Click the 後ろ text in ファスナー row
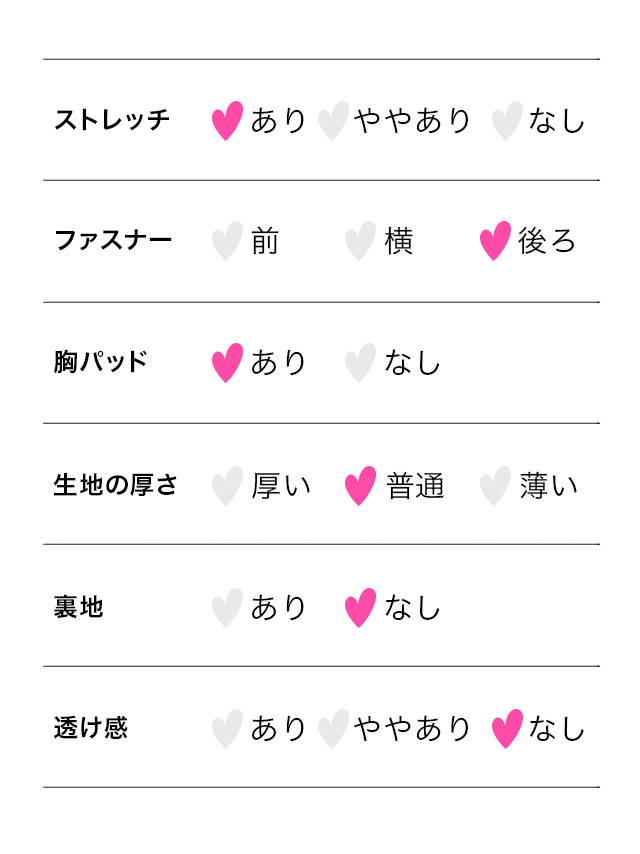The width and height of the screenshot is (640, 854). click(547, 242)
